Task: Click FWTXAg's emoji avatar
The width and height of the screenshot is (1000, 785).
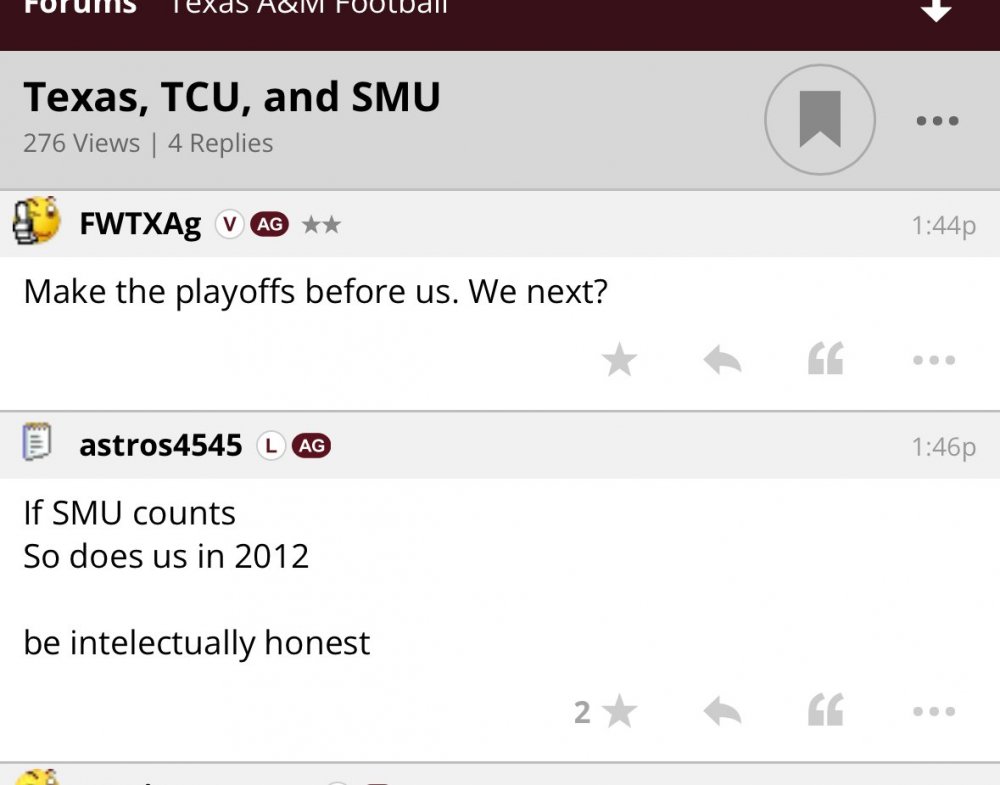Action: coord(37,222)
